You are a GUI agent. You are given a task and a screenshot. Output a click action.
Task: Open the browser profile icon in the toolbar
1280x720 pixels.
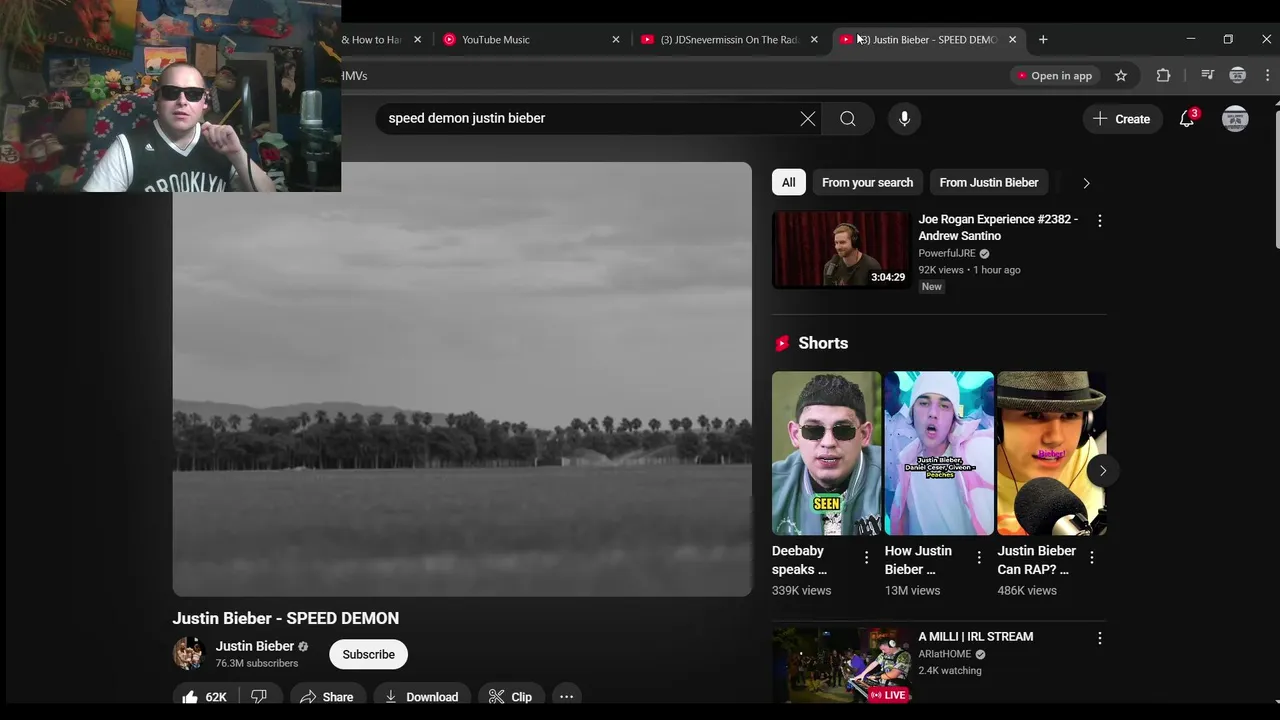click(x=1238, y=76)
